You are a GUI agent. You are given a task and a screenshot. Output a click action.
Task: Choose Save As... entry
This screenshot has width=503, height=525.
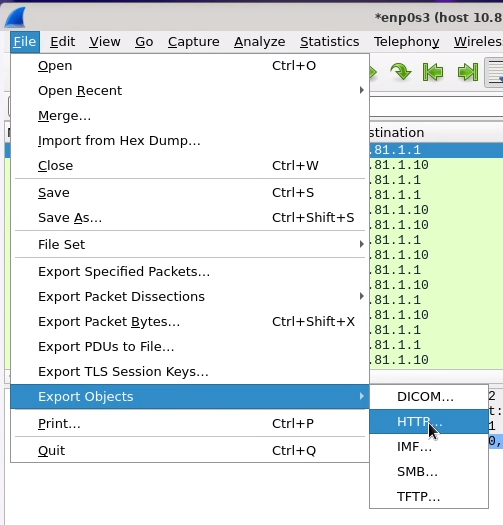[x=190, y=218]
